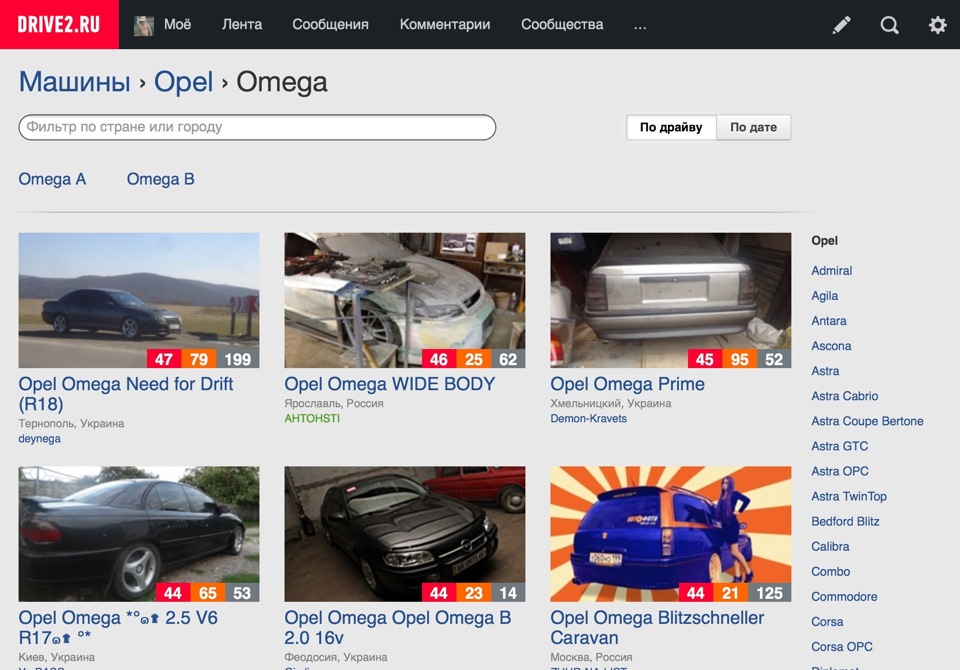Image resolution: width=960 pixels, height=670 pixels.
Task: Select Astra GTC model
Action: [840, 446]
